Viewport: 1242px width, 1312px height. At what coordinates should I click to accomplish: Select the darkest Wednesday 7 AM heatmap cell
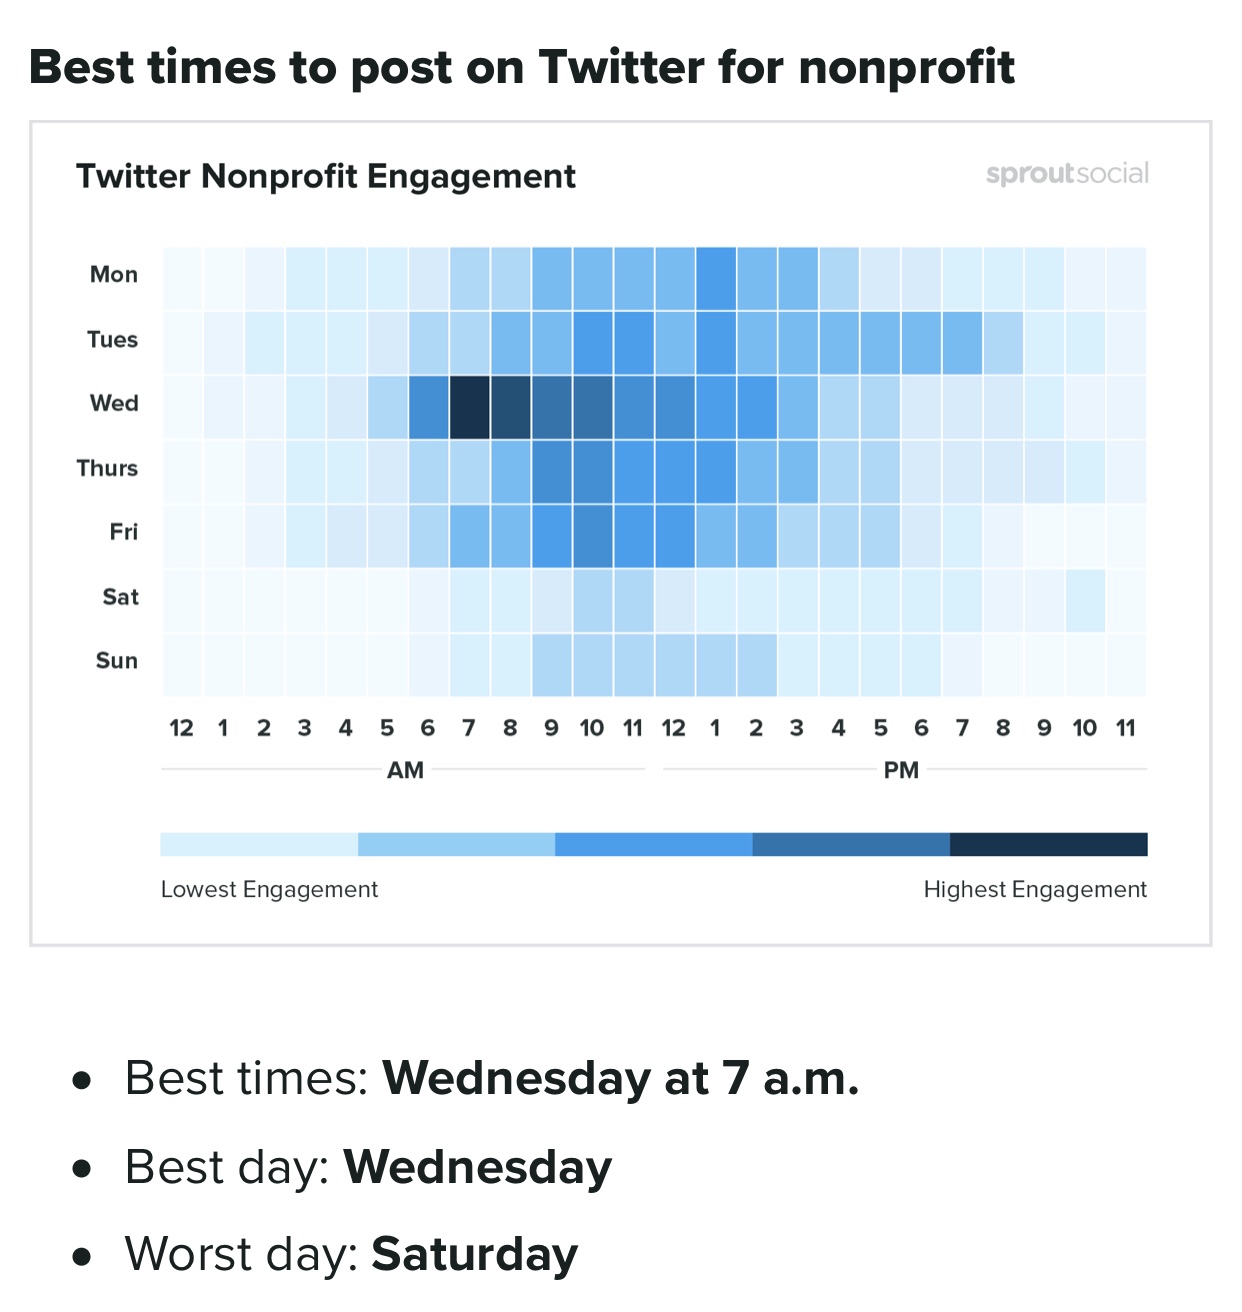pyautogui.click(x=469, y=407)
